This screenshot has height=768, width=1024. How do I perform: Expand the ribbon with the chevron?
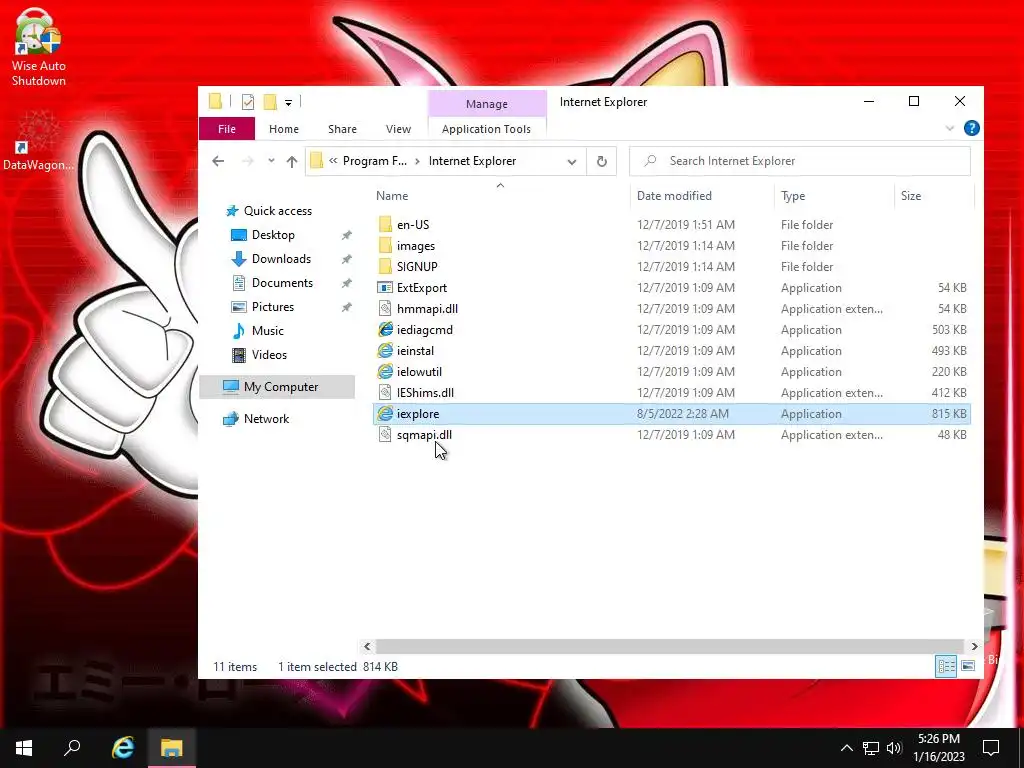(x=950, y=129)
